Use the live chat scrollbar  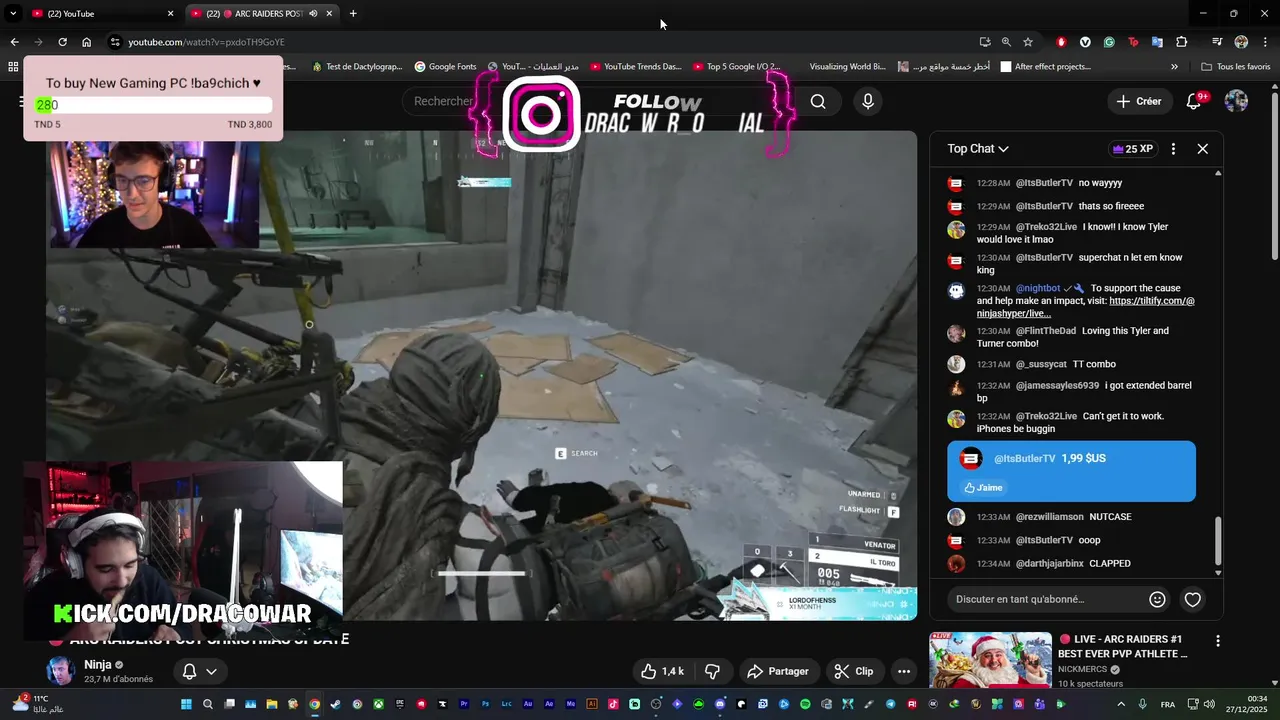(x=1218, y=540)
